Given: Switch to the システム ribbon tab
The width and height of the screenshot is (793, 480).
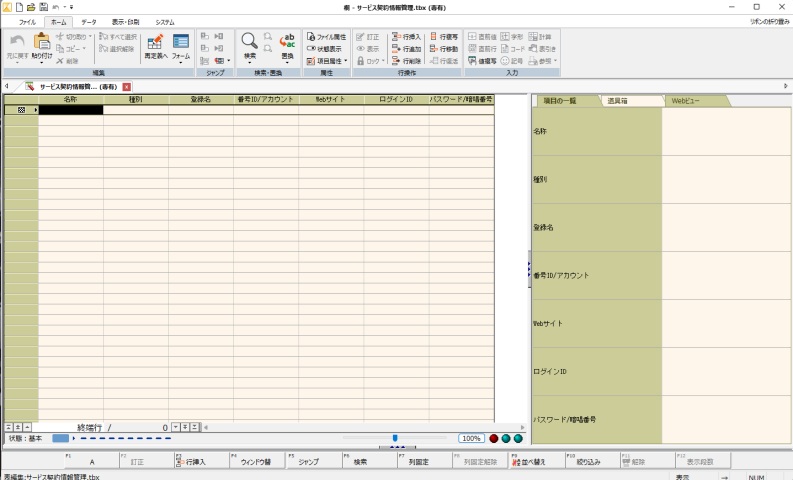Looking at the screenshot, I should [165, 22].
